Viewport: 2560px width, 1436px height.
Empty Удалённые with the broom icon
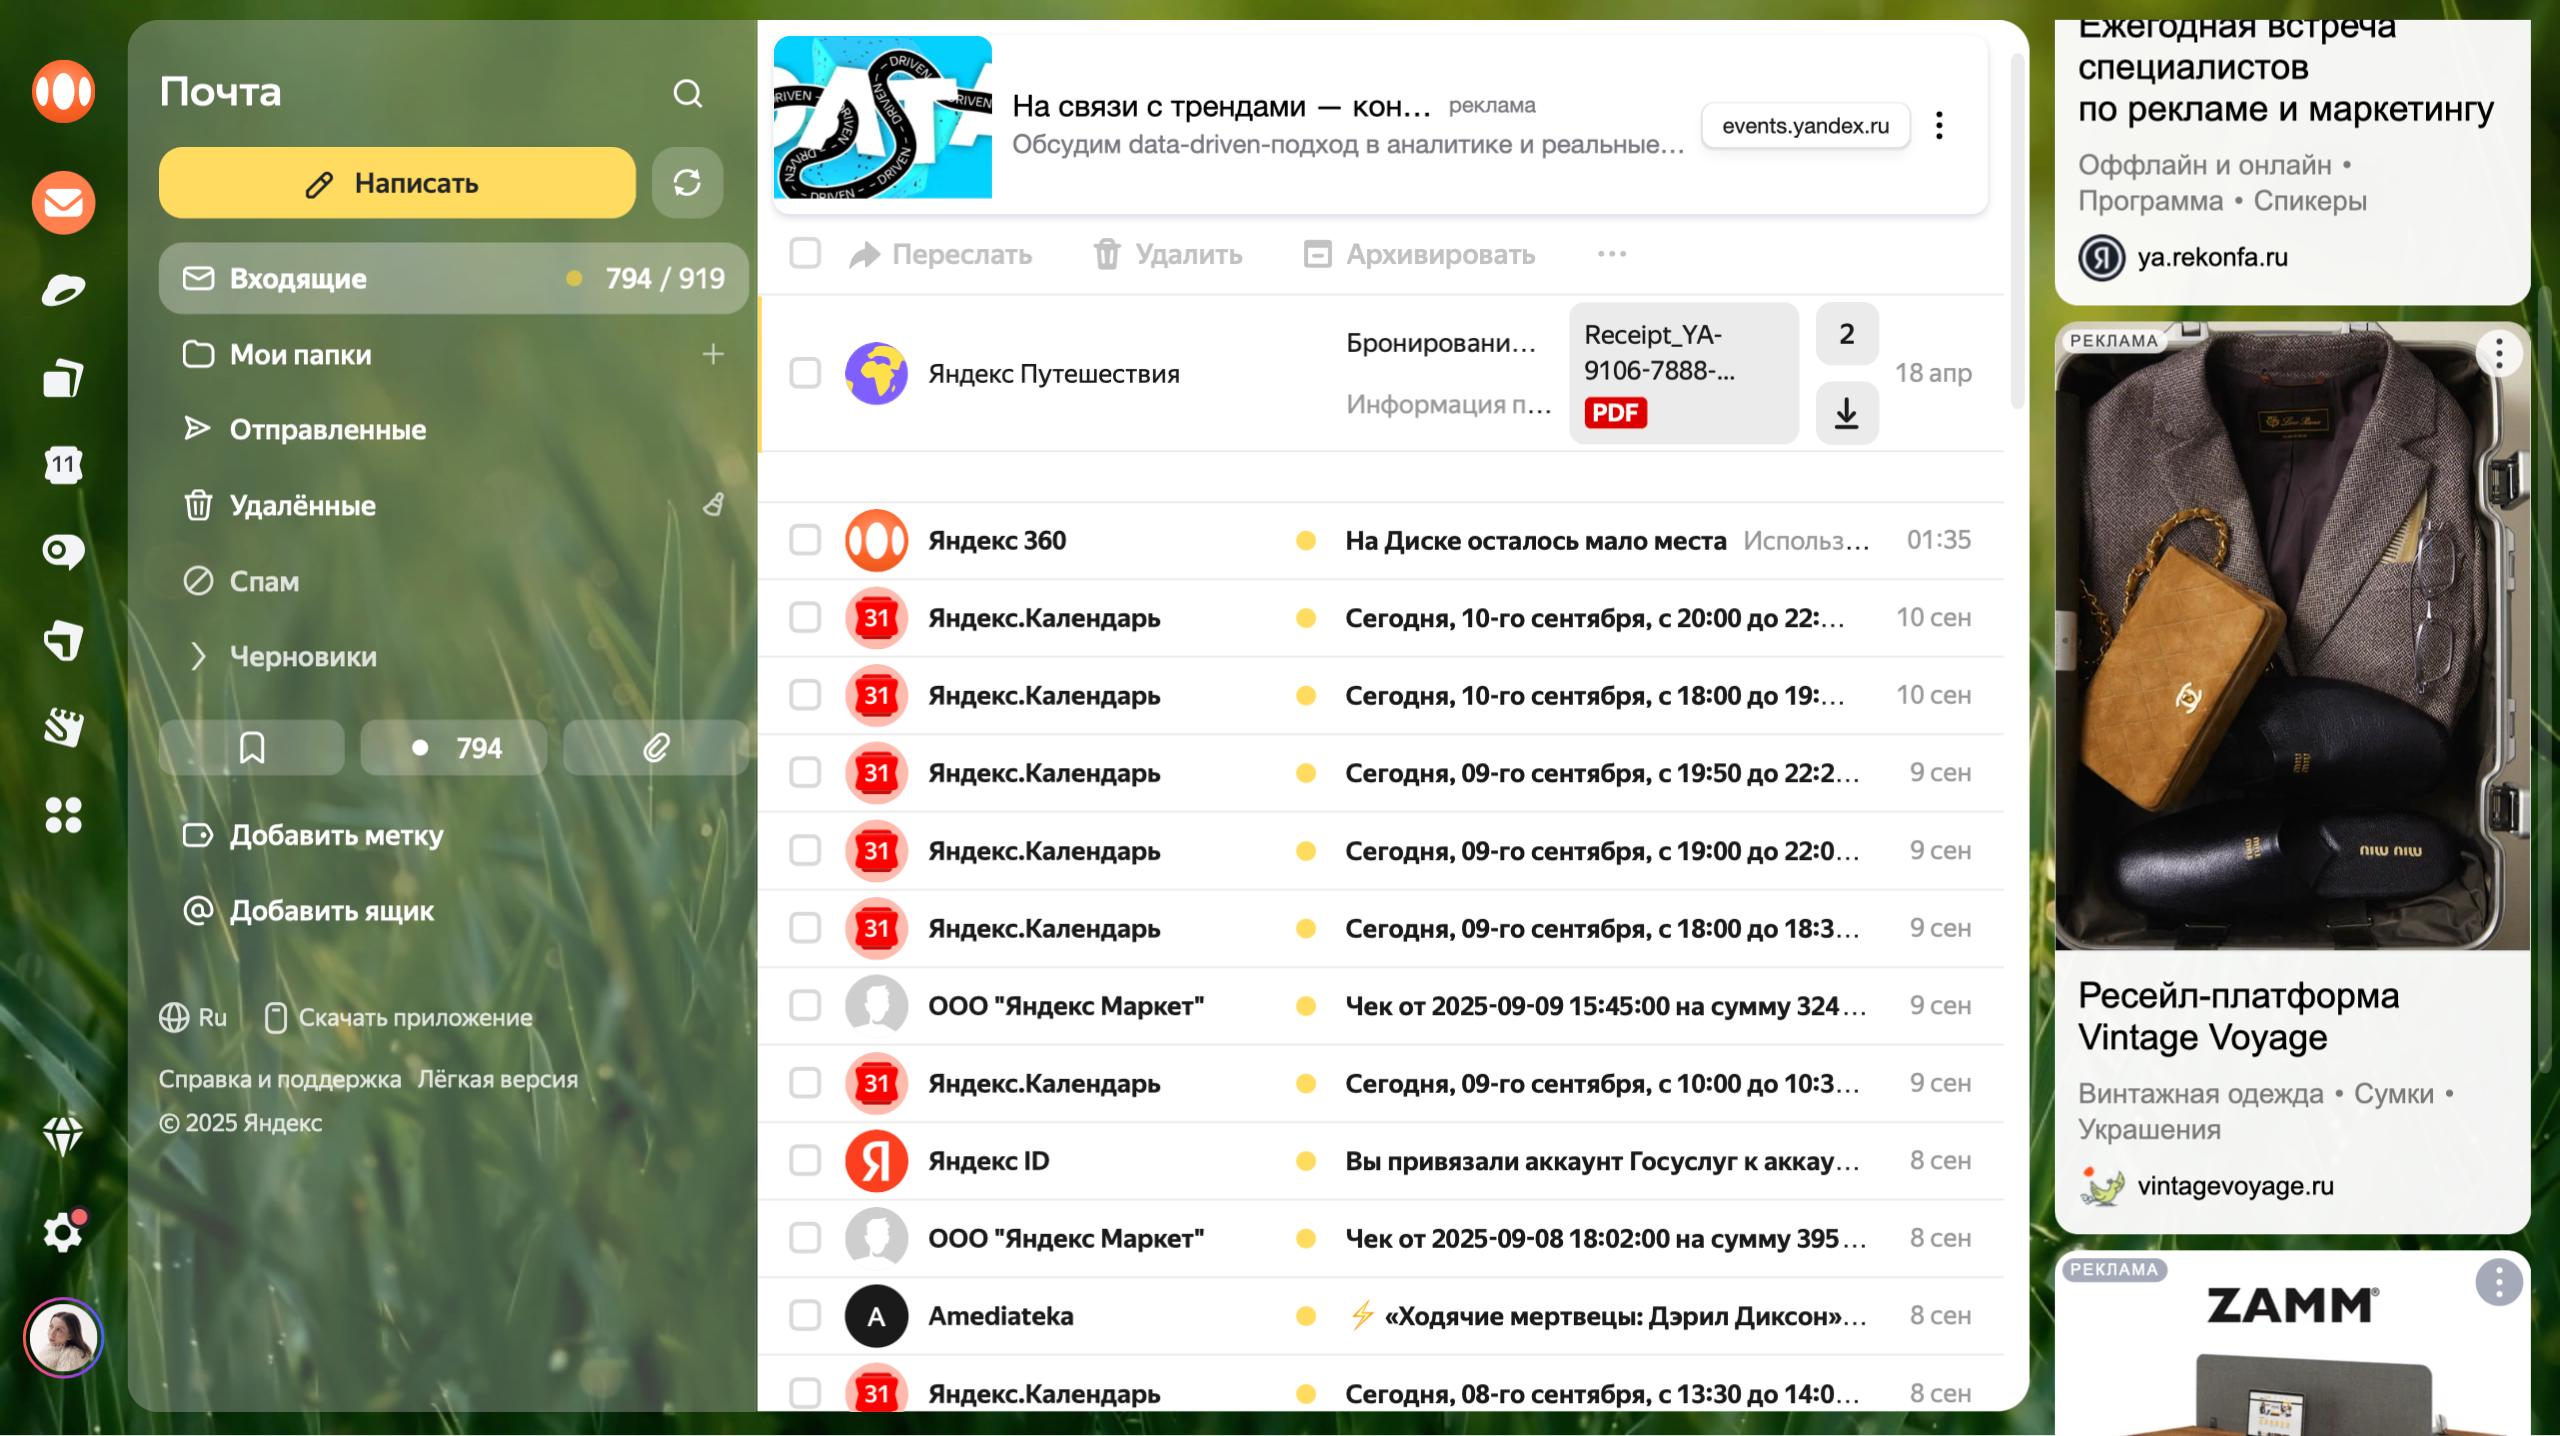click(713, 505)
